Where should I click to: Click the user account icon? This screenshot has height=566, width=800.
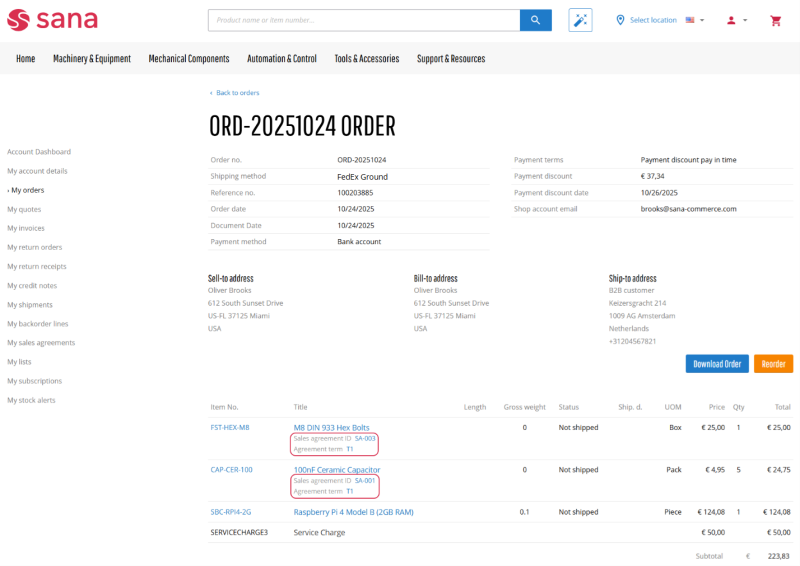point(731,20)
